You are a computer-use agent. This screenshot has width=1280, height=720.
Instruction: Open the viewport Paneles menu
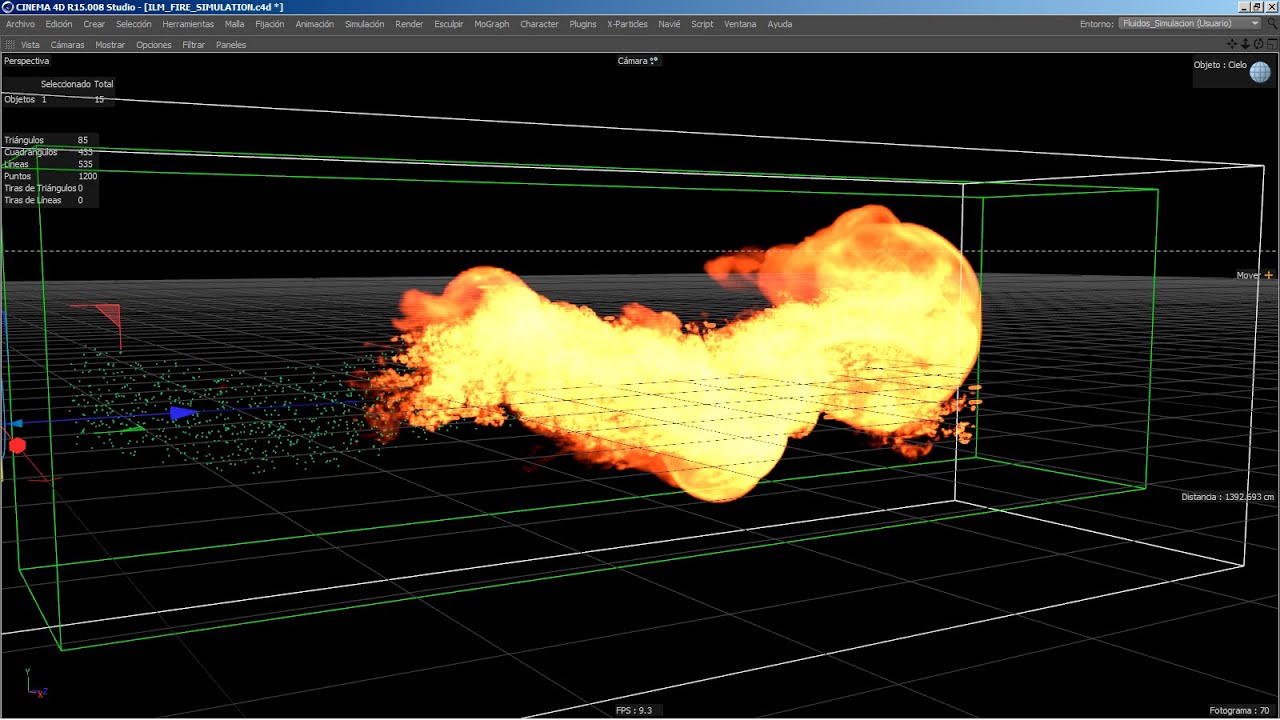tap(231, 45)
